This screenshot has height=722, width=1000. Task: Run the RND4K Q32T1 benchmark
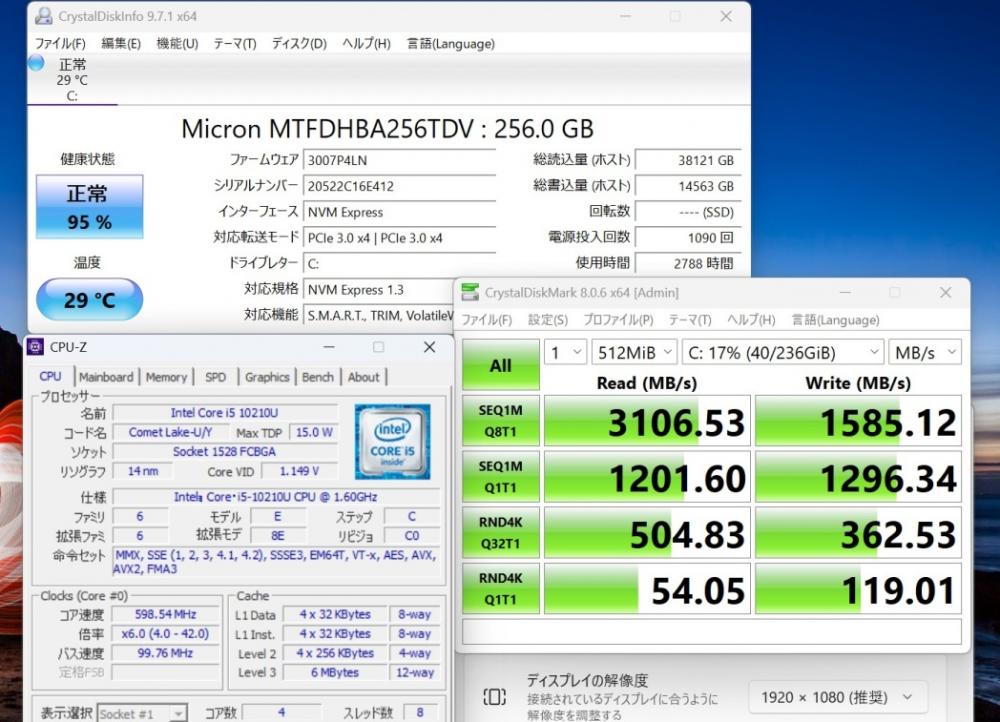click(x=501, y=533)
